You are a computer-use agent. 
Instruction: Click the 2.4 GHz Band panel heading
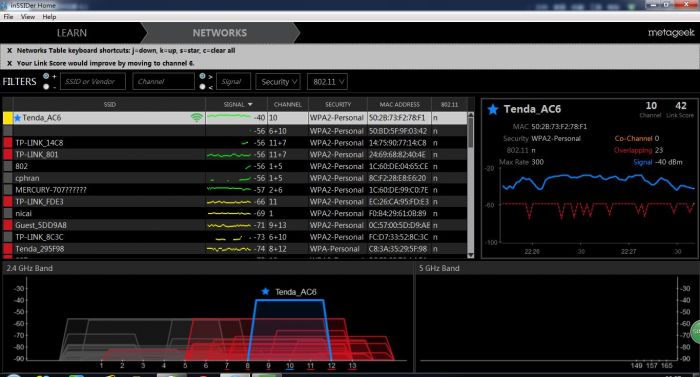coord(29,268)
